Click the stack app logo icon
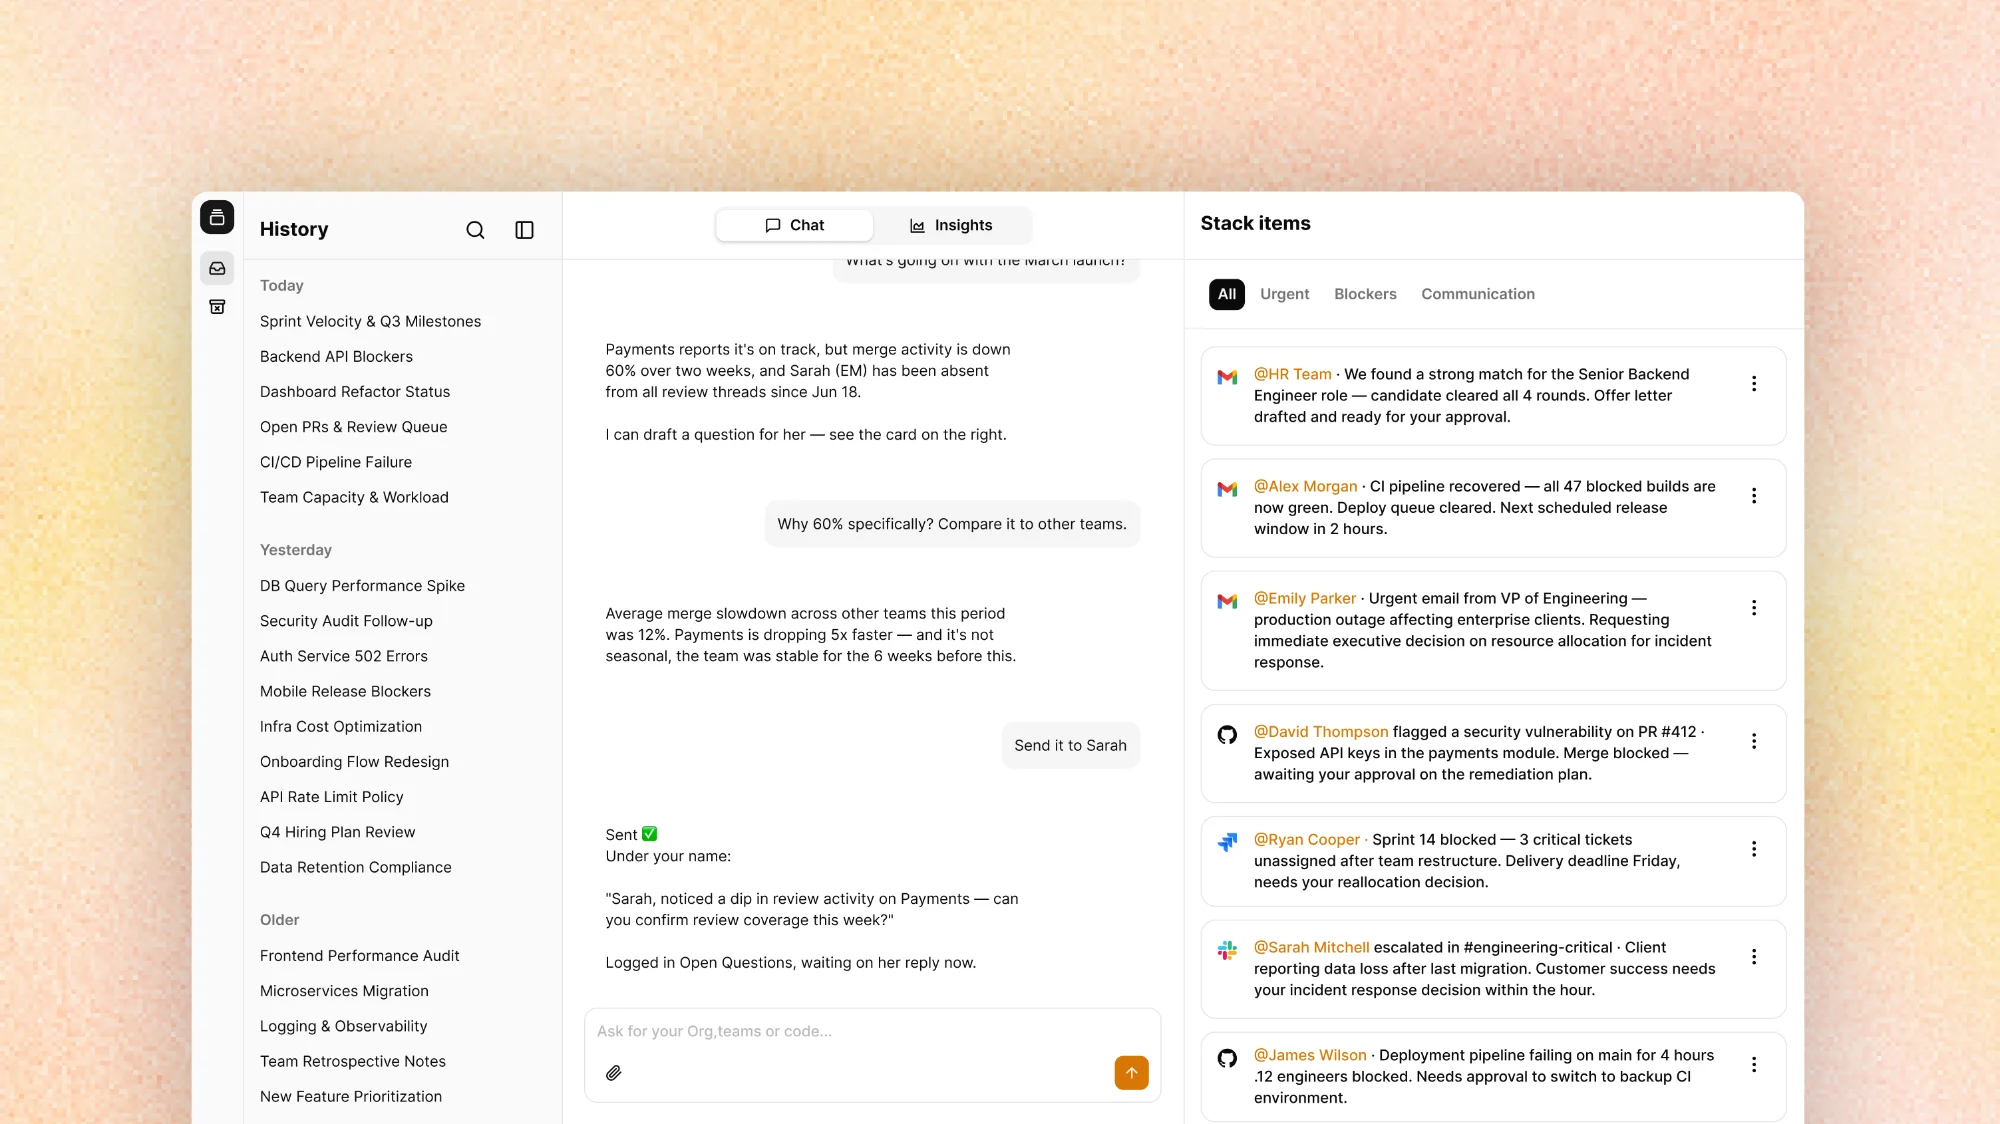 [217, 217]
